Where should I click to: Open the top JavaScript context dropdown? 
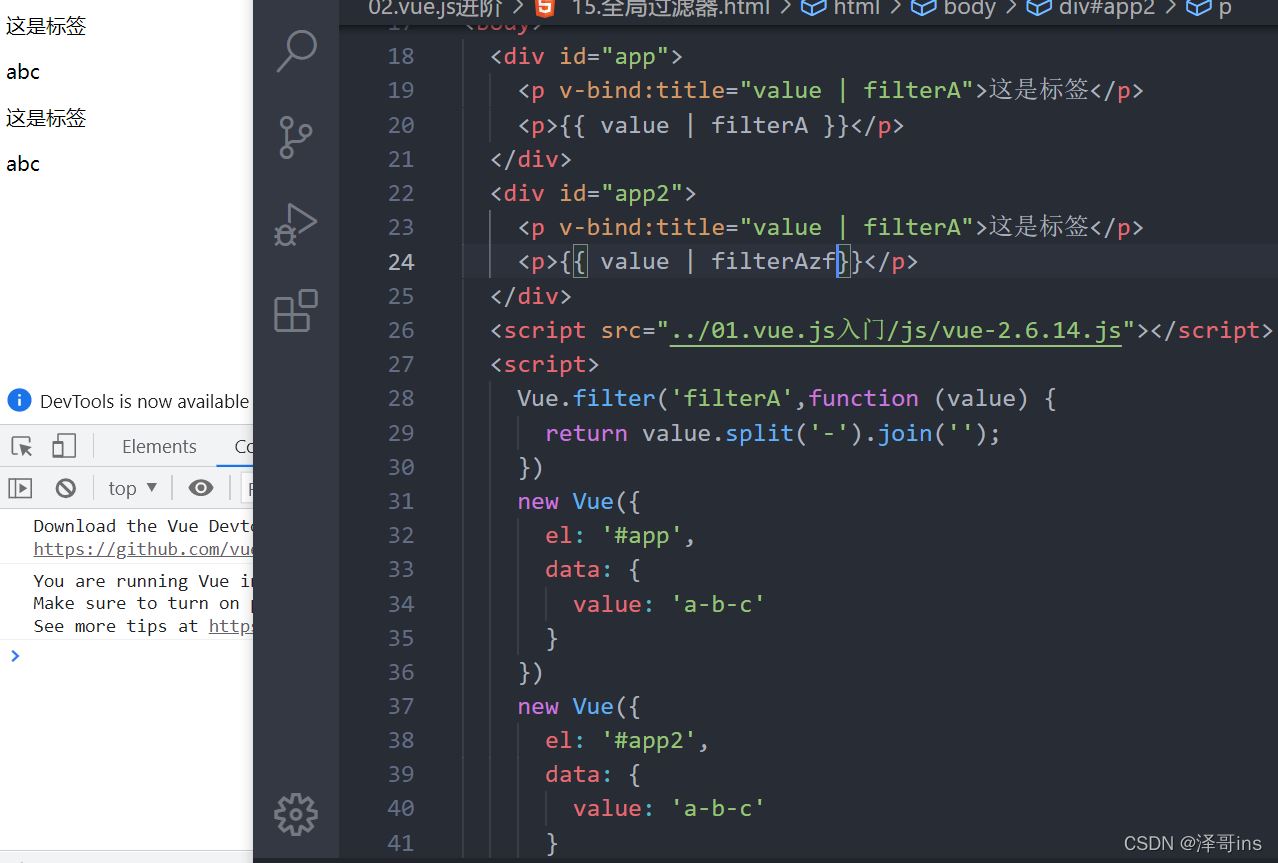[x=132, y=488]
